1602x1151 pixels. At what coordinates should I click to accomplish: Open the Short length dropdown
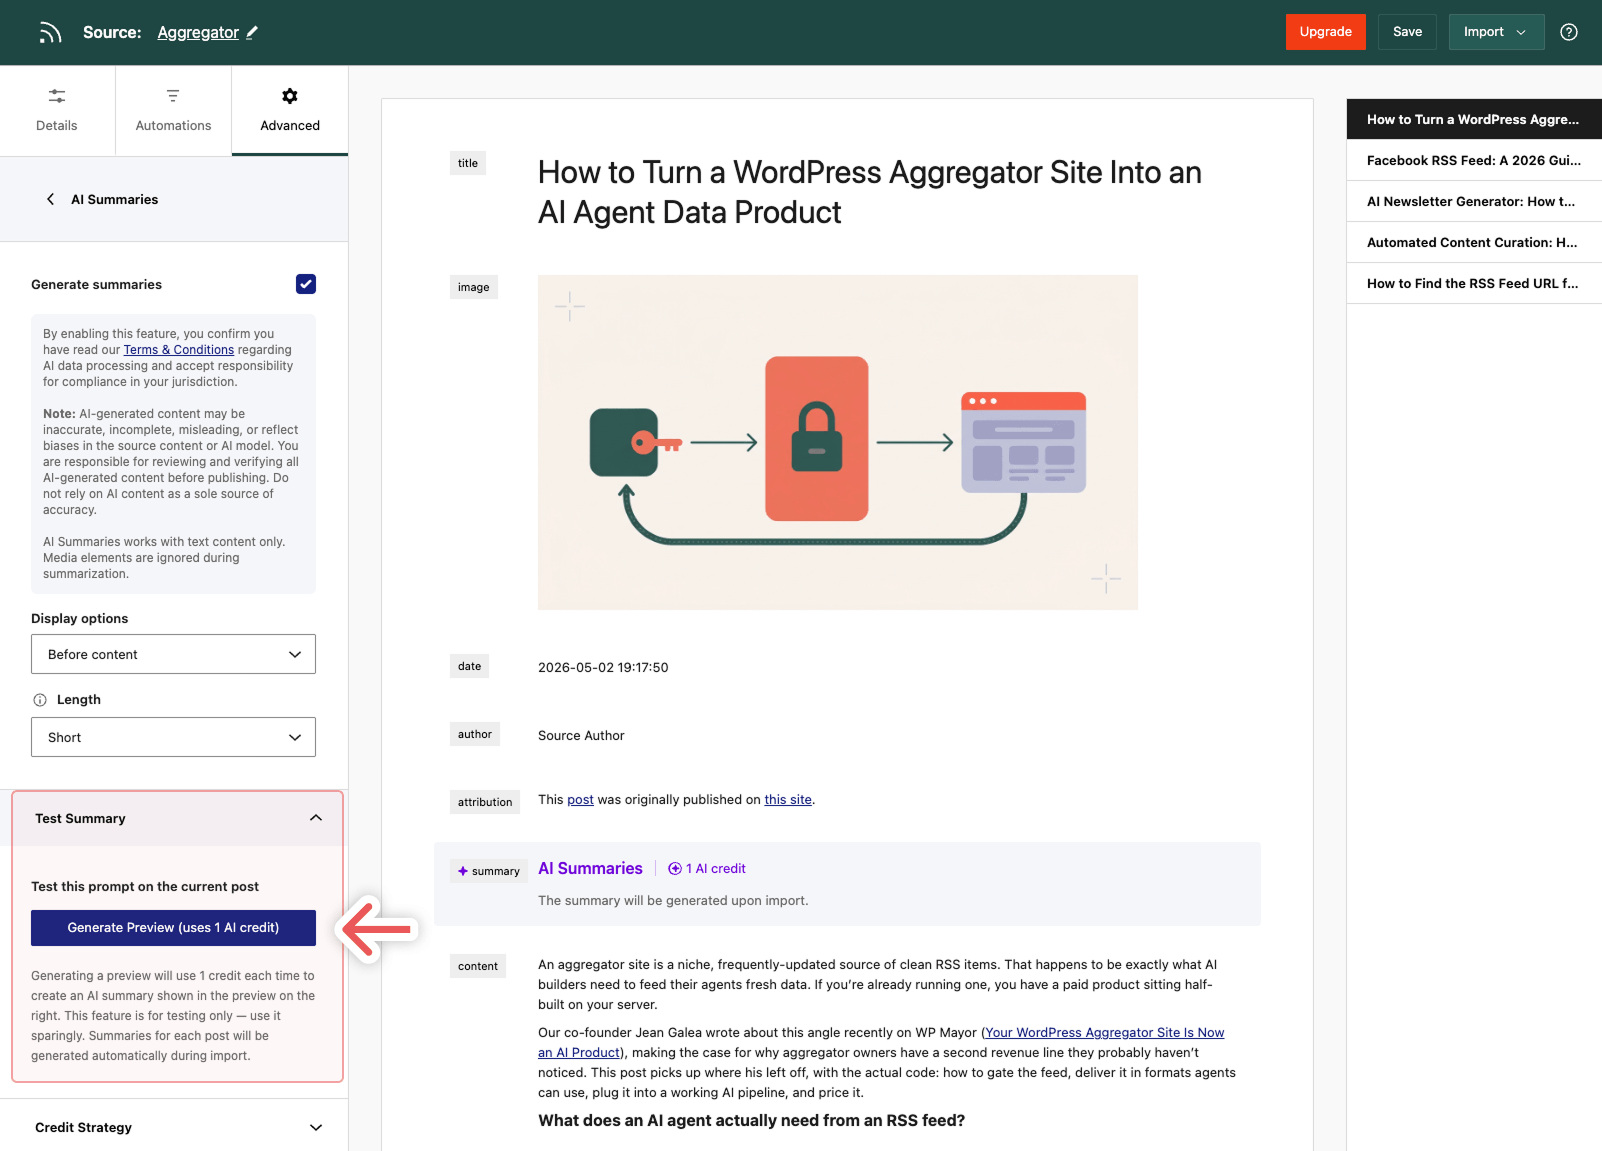[x=173, y=737]
